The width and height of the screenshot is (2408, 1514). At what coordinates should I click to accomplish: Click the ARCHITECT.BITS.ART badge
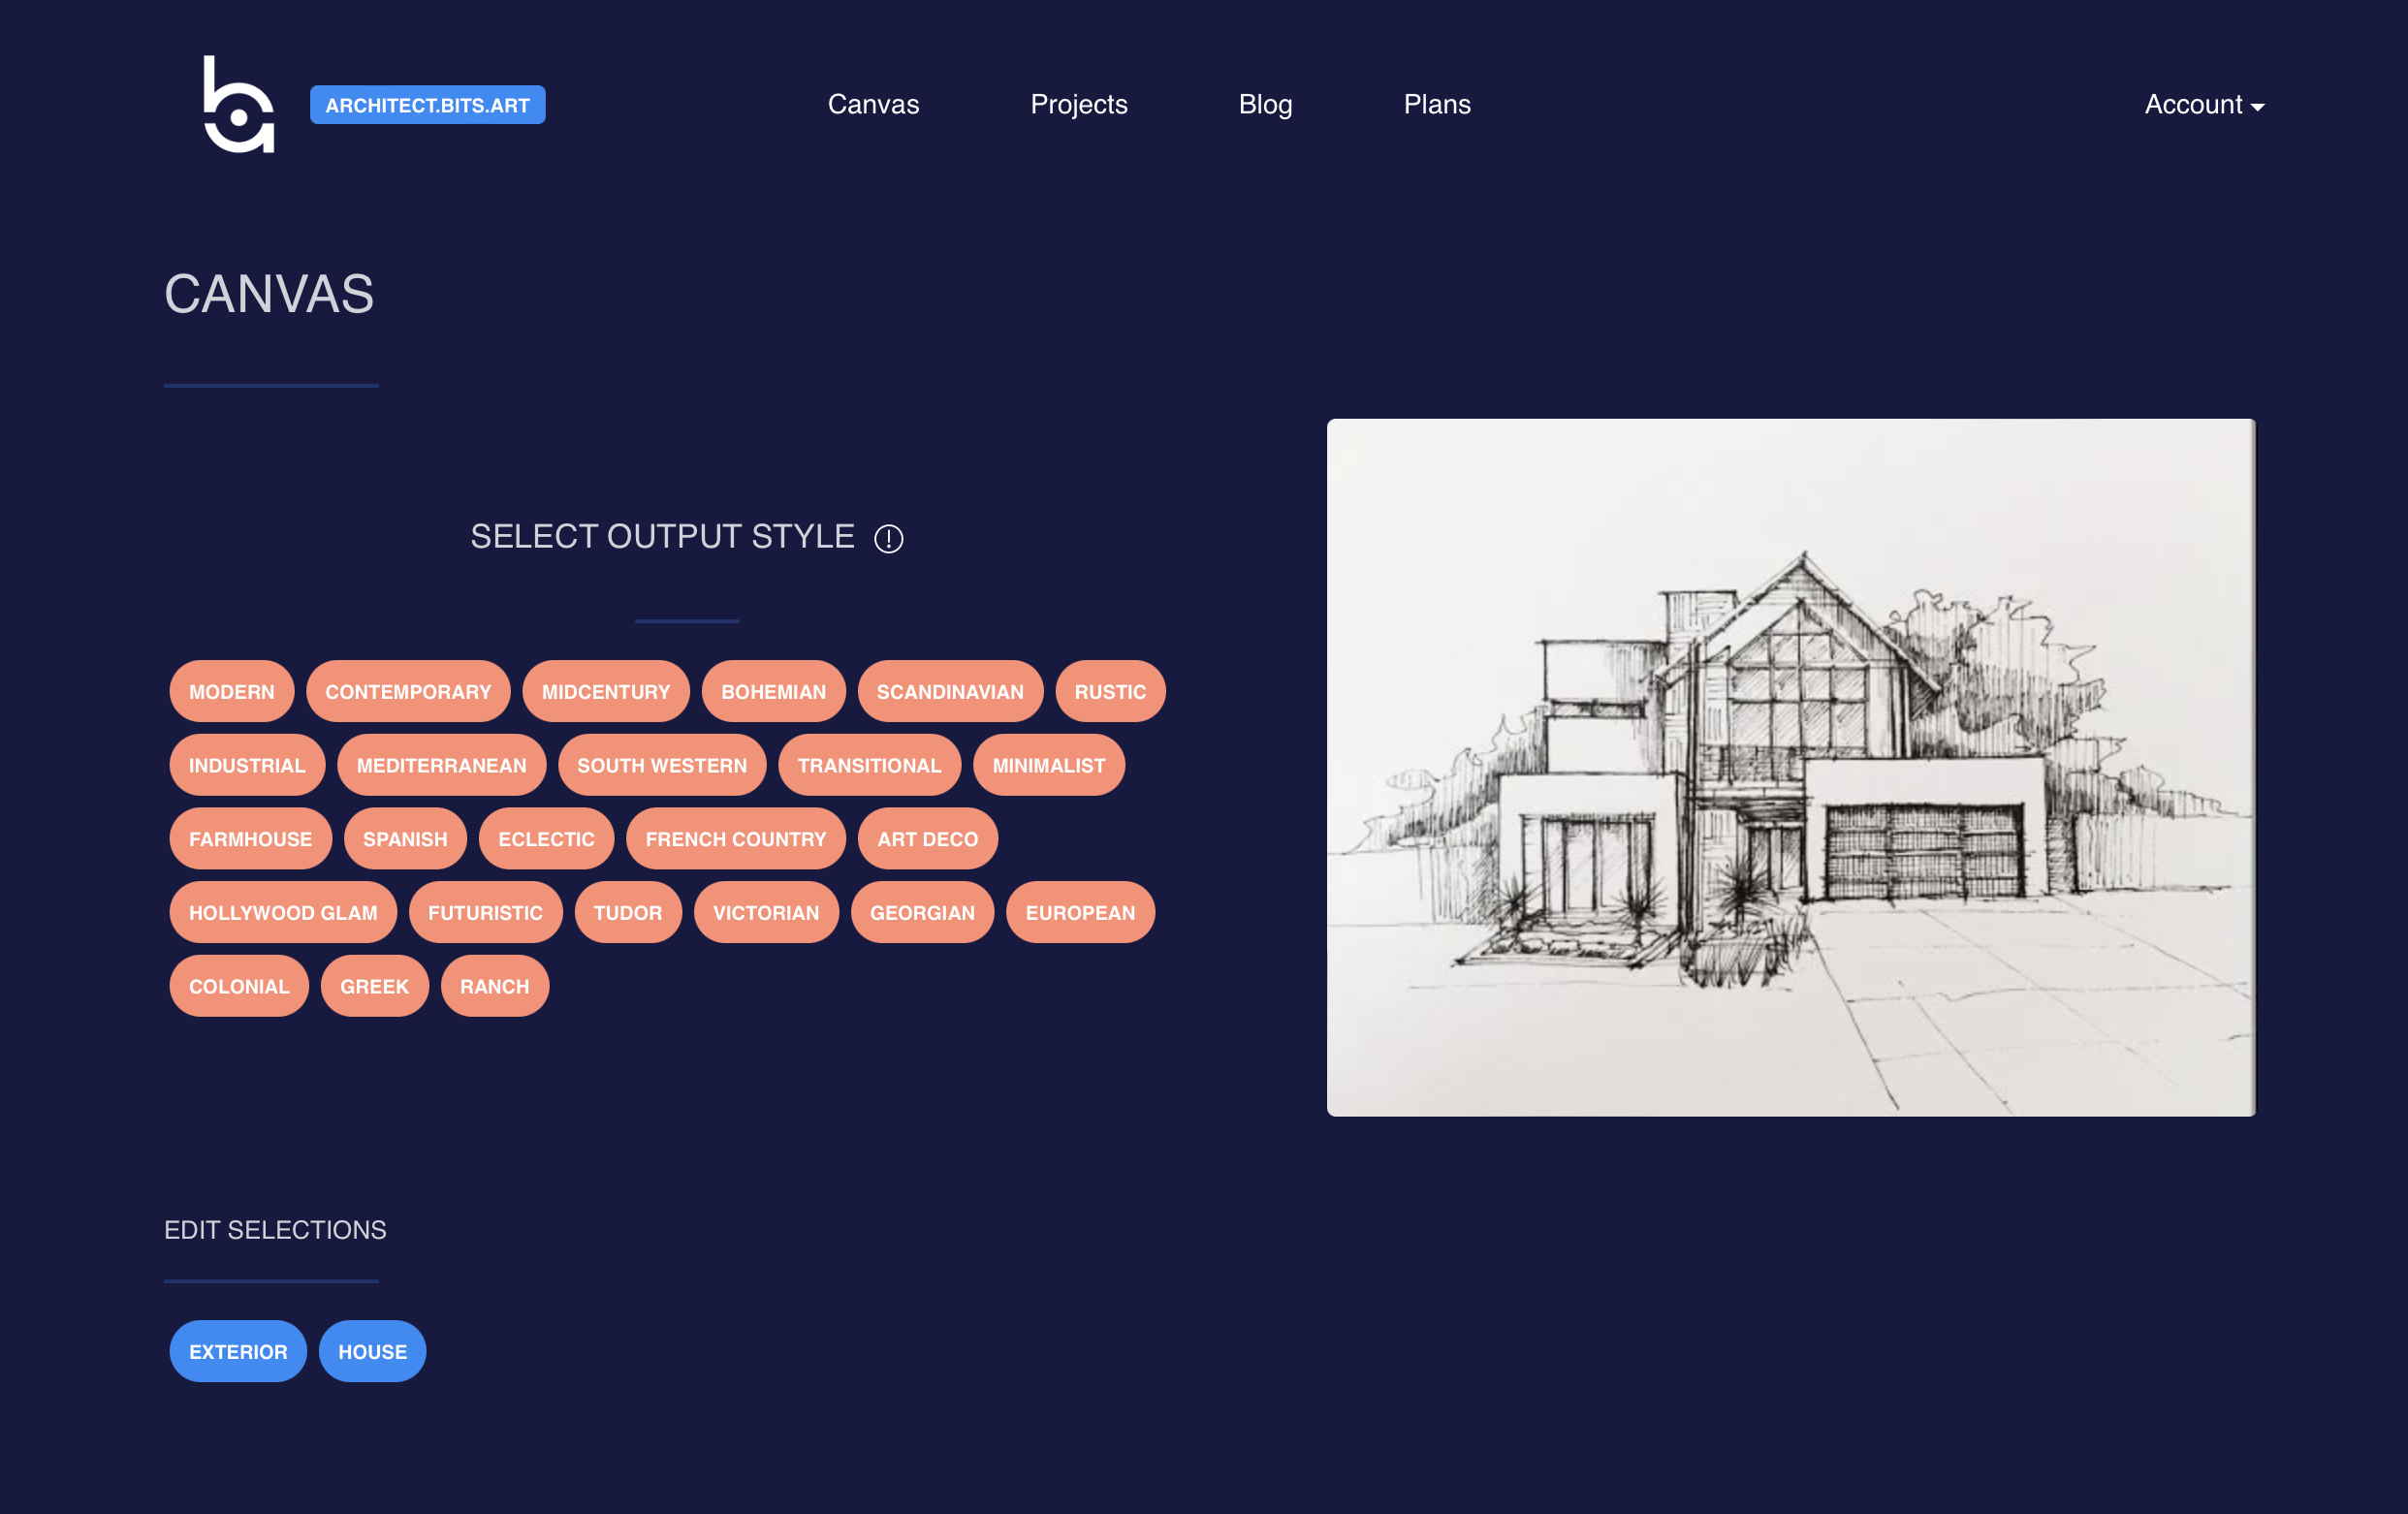[427, 105]
